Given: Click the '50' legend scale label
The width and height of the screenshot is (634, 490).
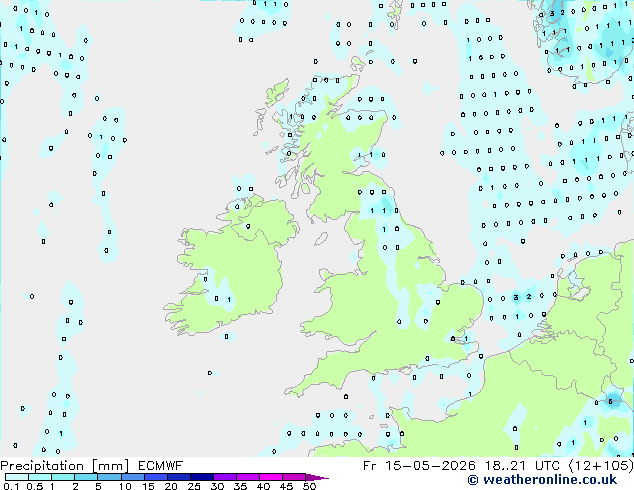Looking at the screenshot, I should point(310,486).
